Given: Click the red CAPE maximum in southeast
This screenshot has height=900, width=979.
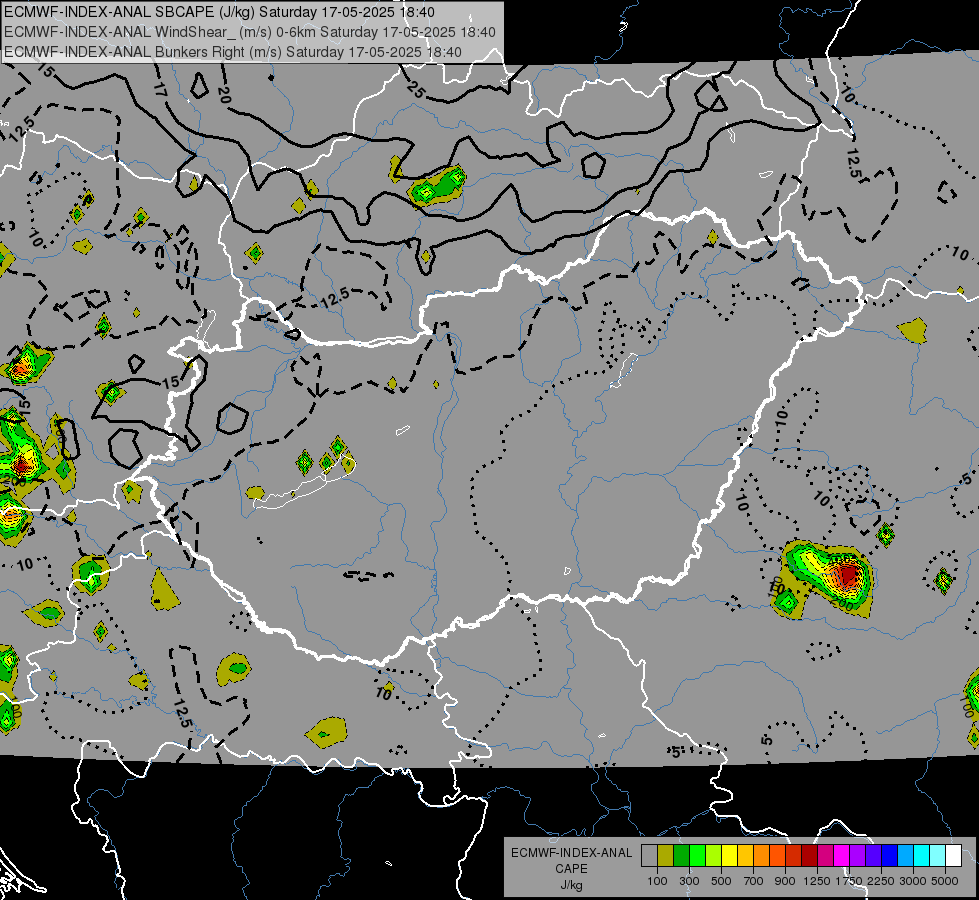Looking at the screenshot, I should click(847, 575).
